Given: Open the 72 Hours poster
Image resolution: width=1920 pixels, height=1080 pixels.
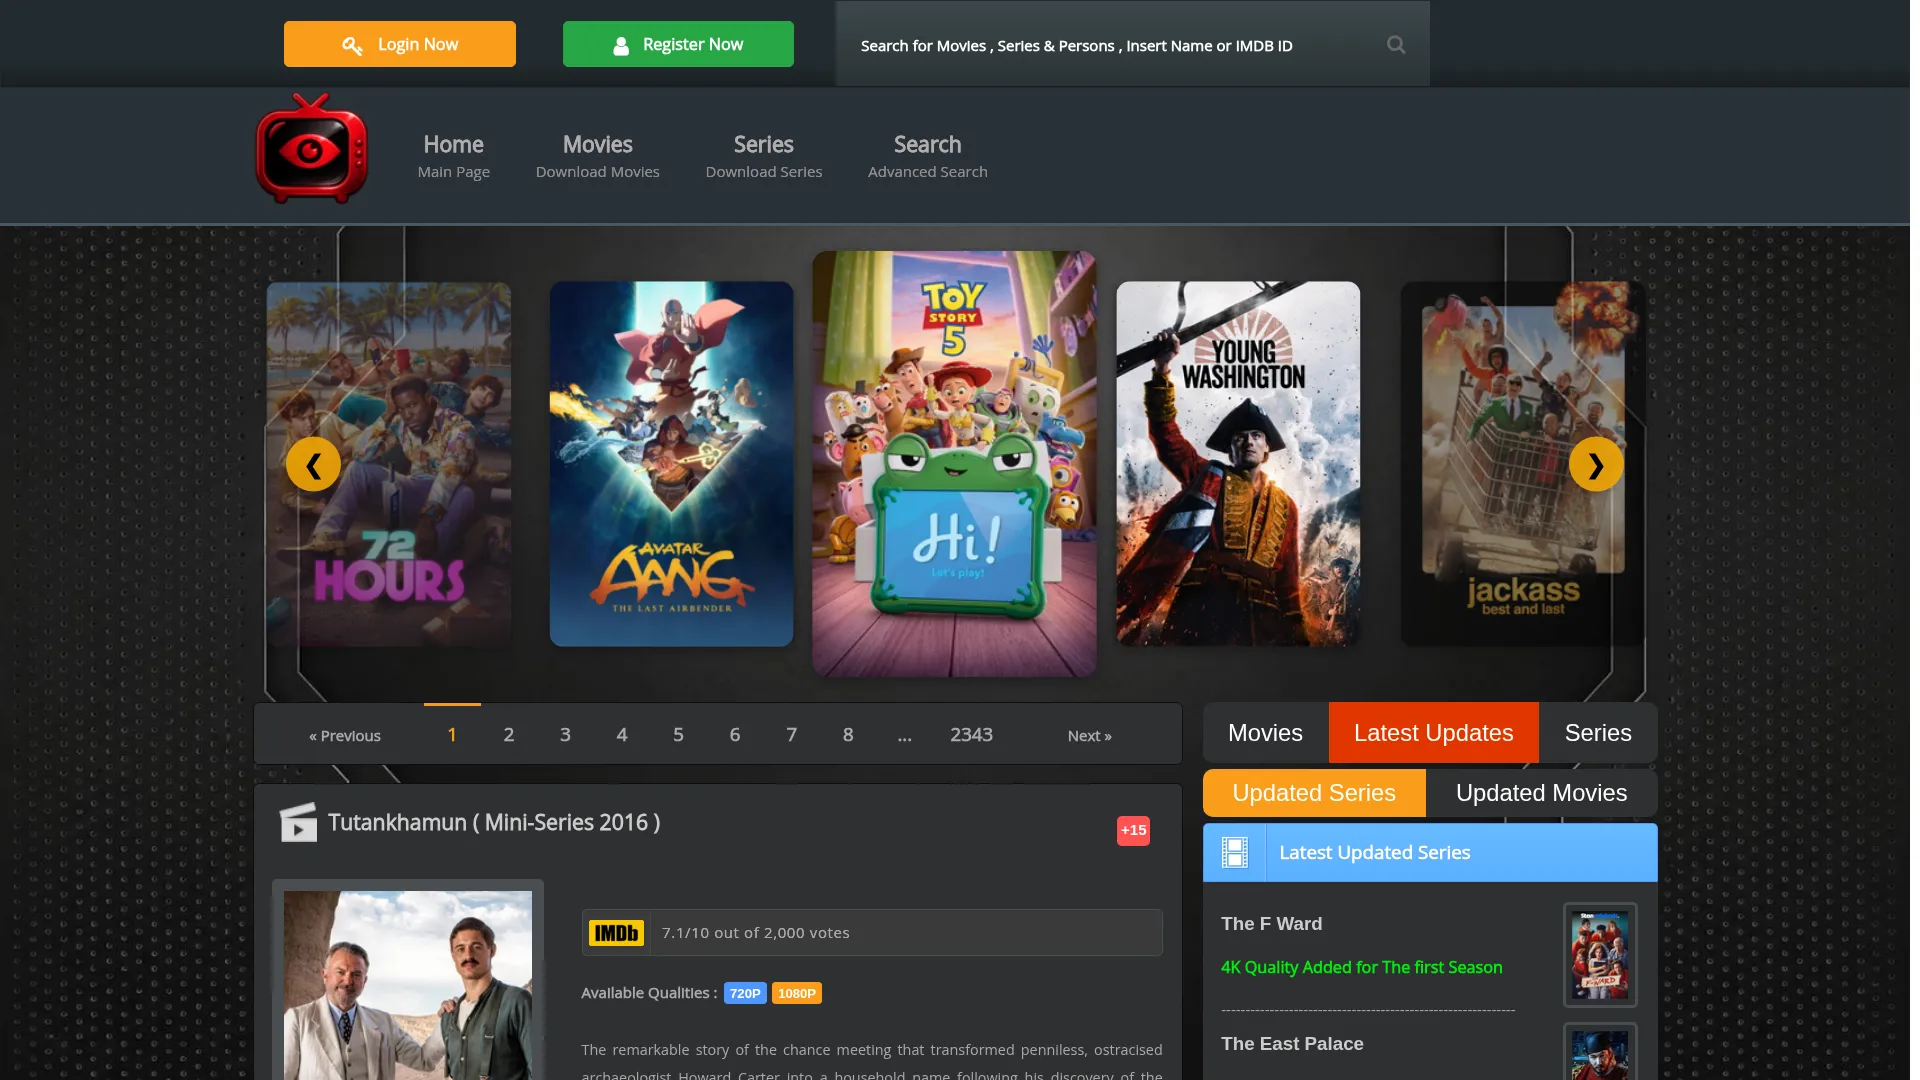Looking at the screenshot, I should [x=389, y=464].
